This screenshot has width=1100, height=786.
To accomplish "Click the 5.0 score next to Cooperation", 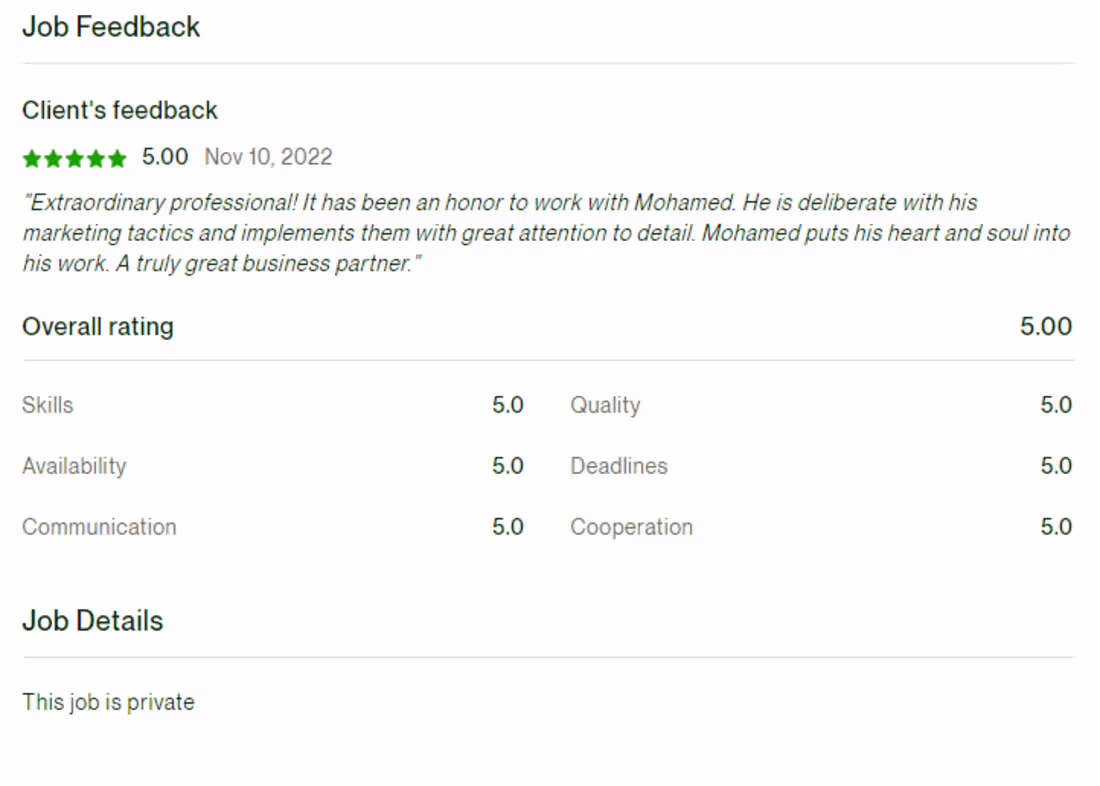I will click(1056, 527).
